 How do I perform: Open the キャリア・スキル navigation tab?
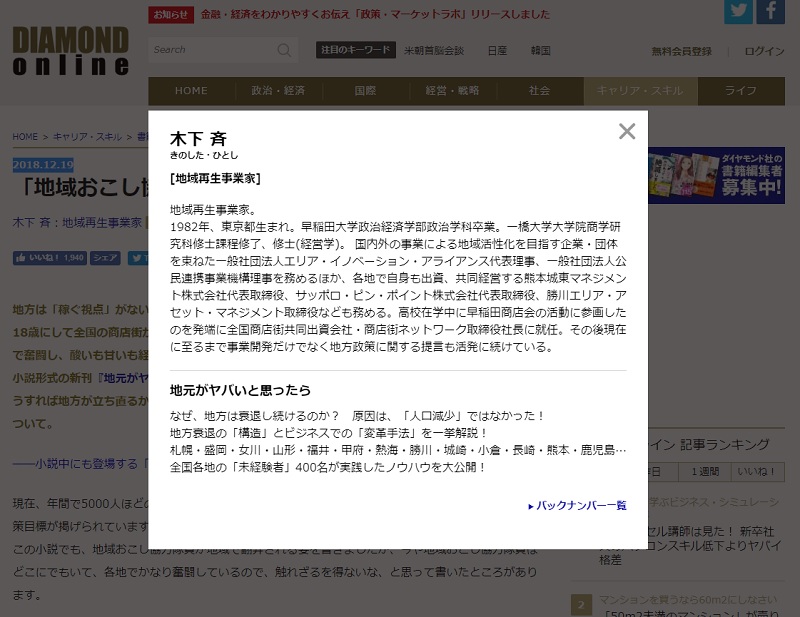(x=640, y=91)
